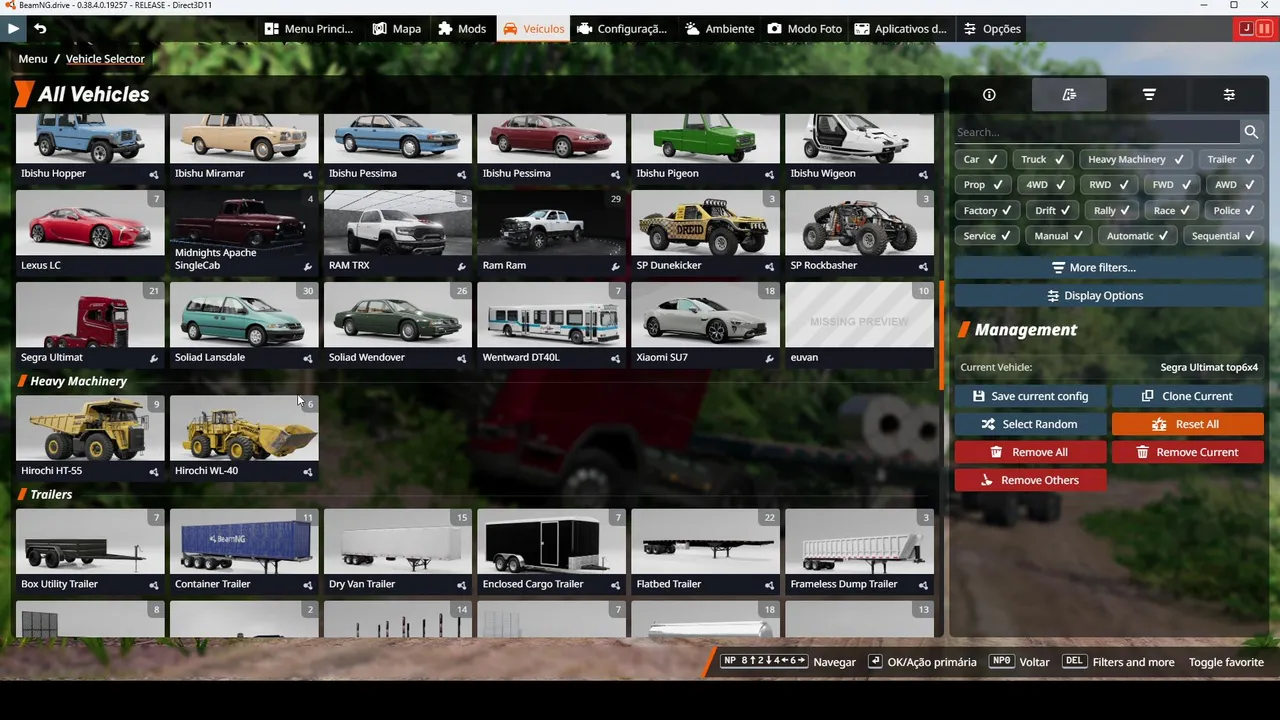Click the search magnifier icon

(x=1251, y=132)
